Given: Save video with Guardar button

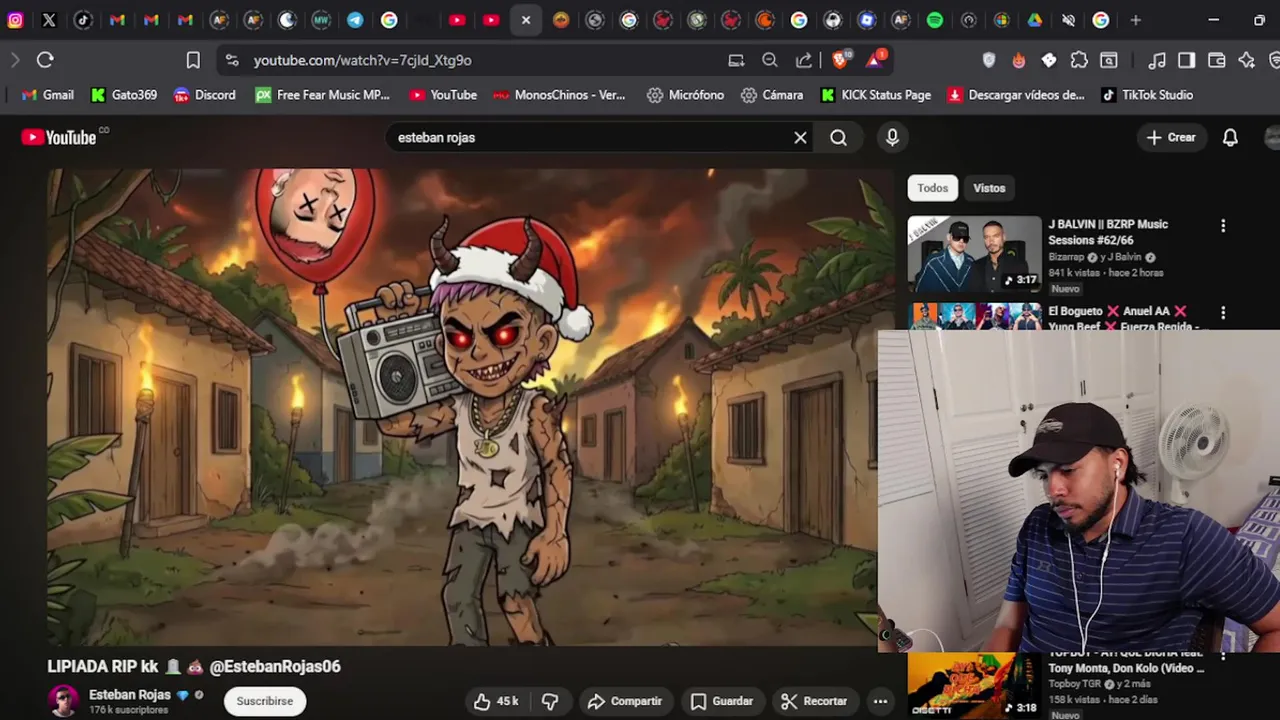Looking at the screenshot, I should coord(721,701).
